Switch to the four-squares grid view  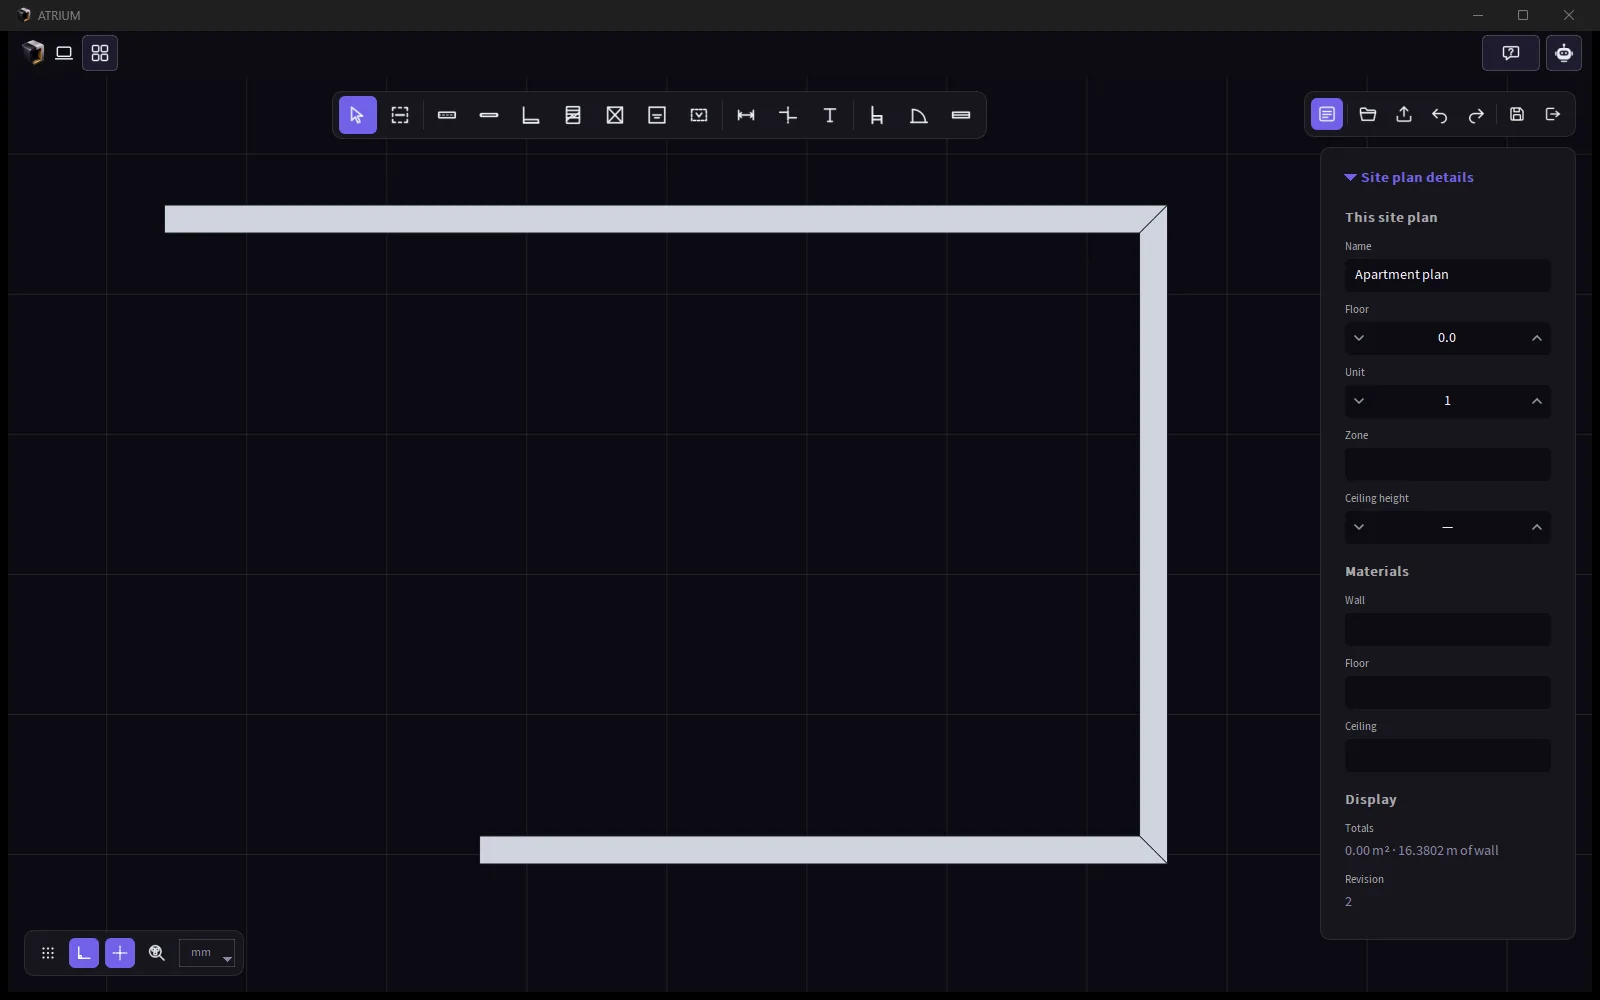(x=100, y=53)
